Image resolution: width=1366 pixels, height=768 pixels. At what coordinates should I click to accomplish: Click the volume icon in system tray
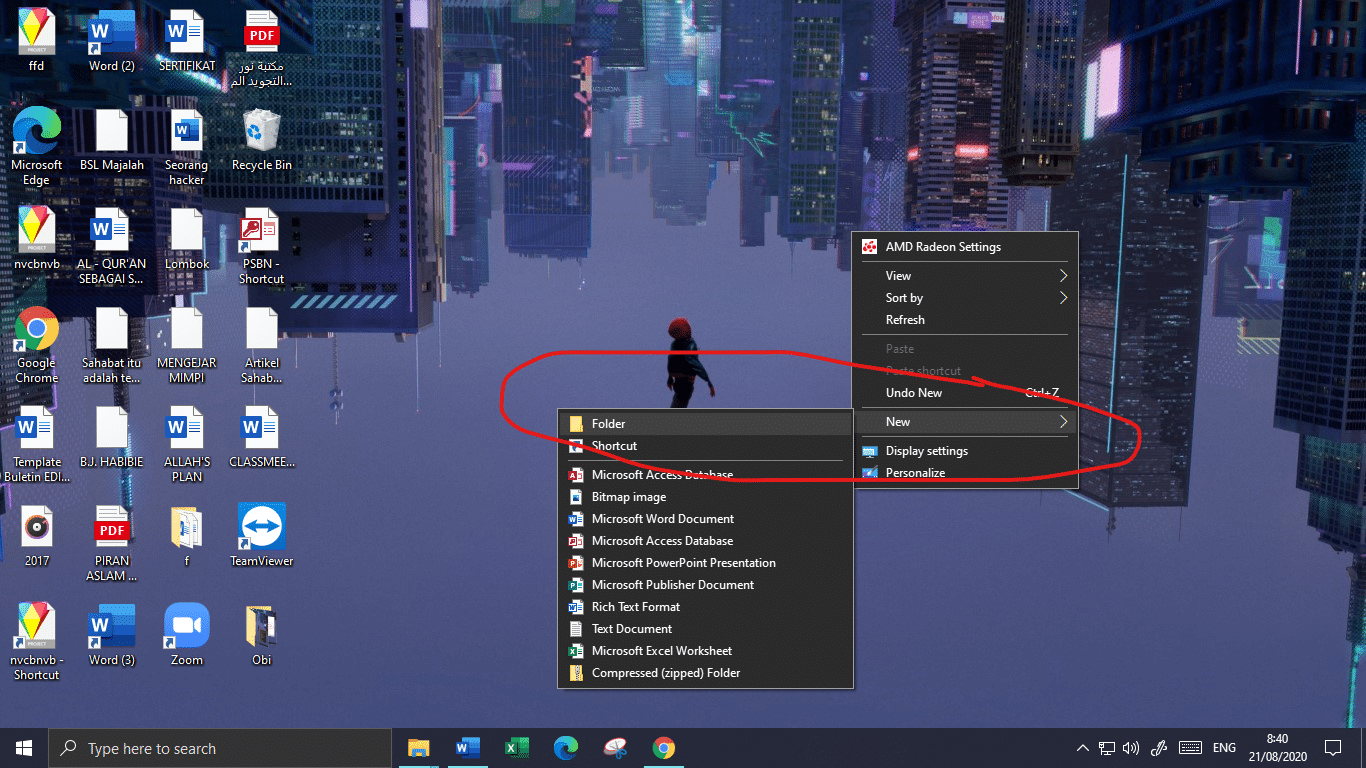1132,748
